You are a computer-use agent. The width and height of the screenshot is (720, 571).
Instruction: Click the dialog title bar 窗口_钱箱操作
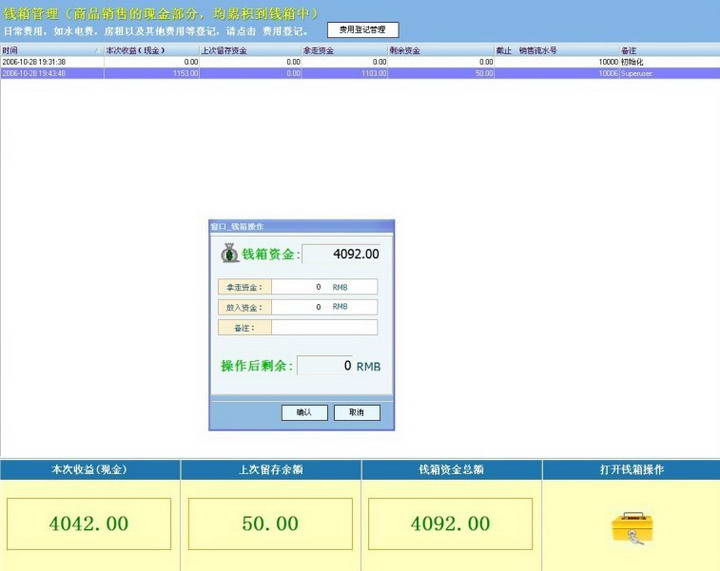pyautogui.click(x=302, y=226)
